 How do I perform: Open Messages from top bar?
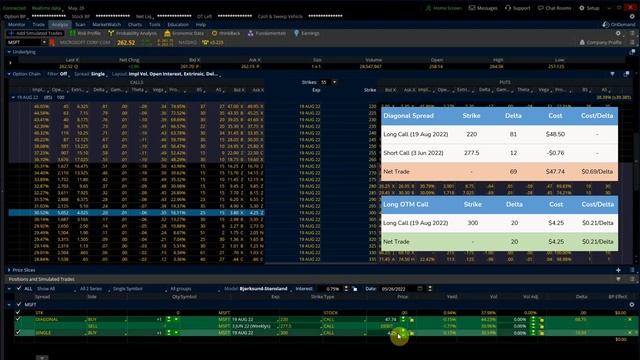[x=483, y=8]
